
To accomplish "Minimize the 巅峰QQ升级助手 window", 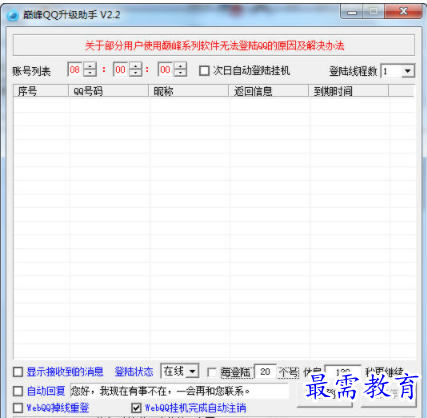I will pyautogui.click(x=351, y=12).
